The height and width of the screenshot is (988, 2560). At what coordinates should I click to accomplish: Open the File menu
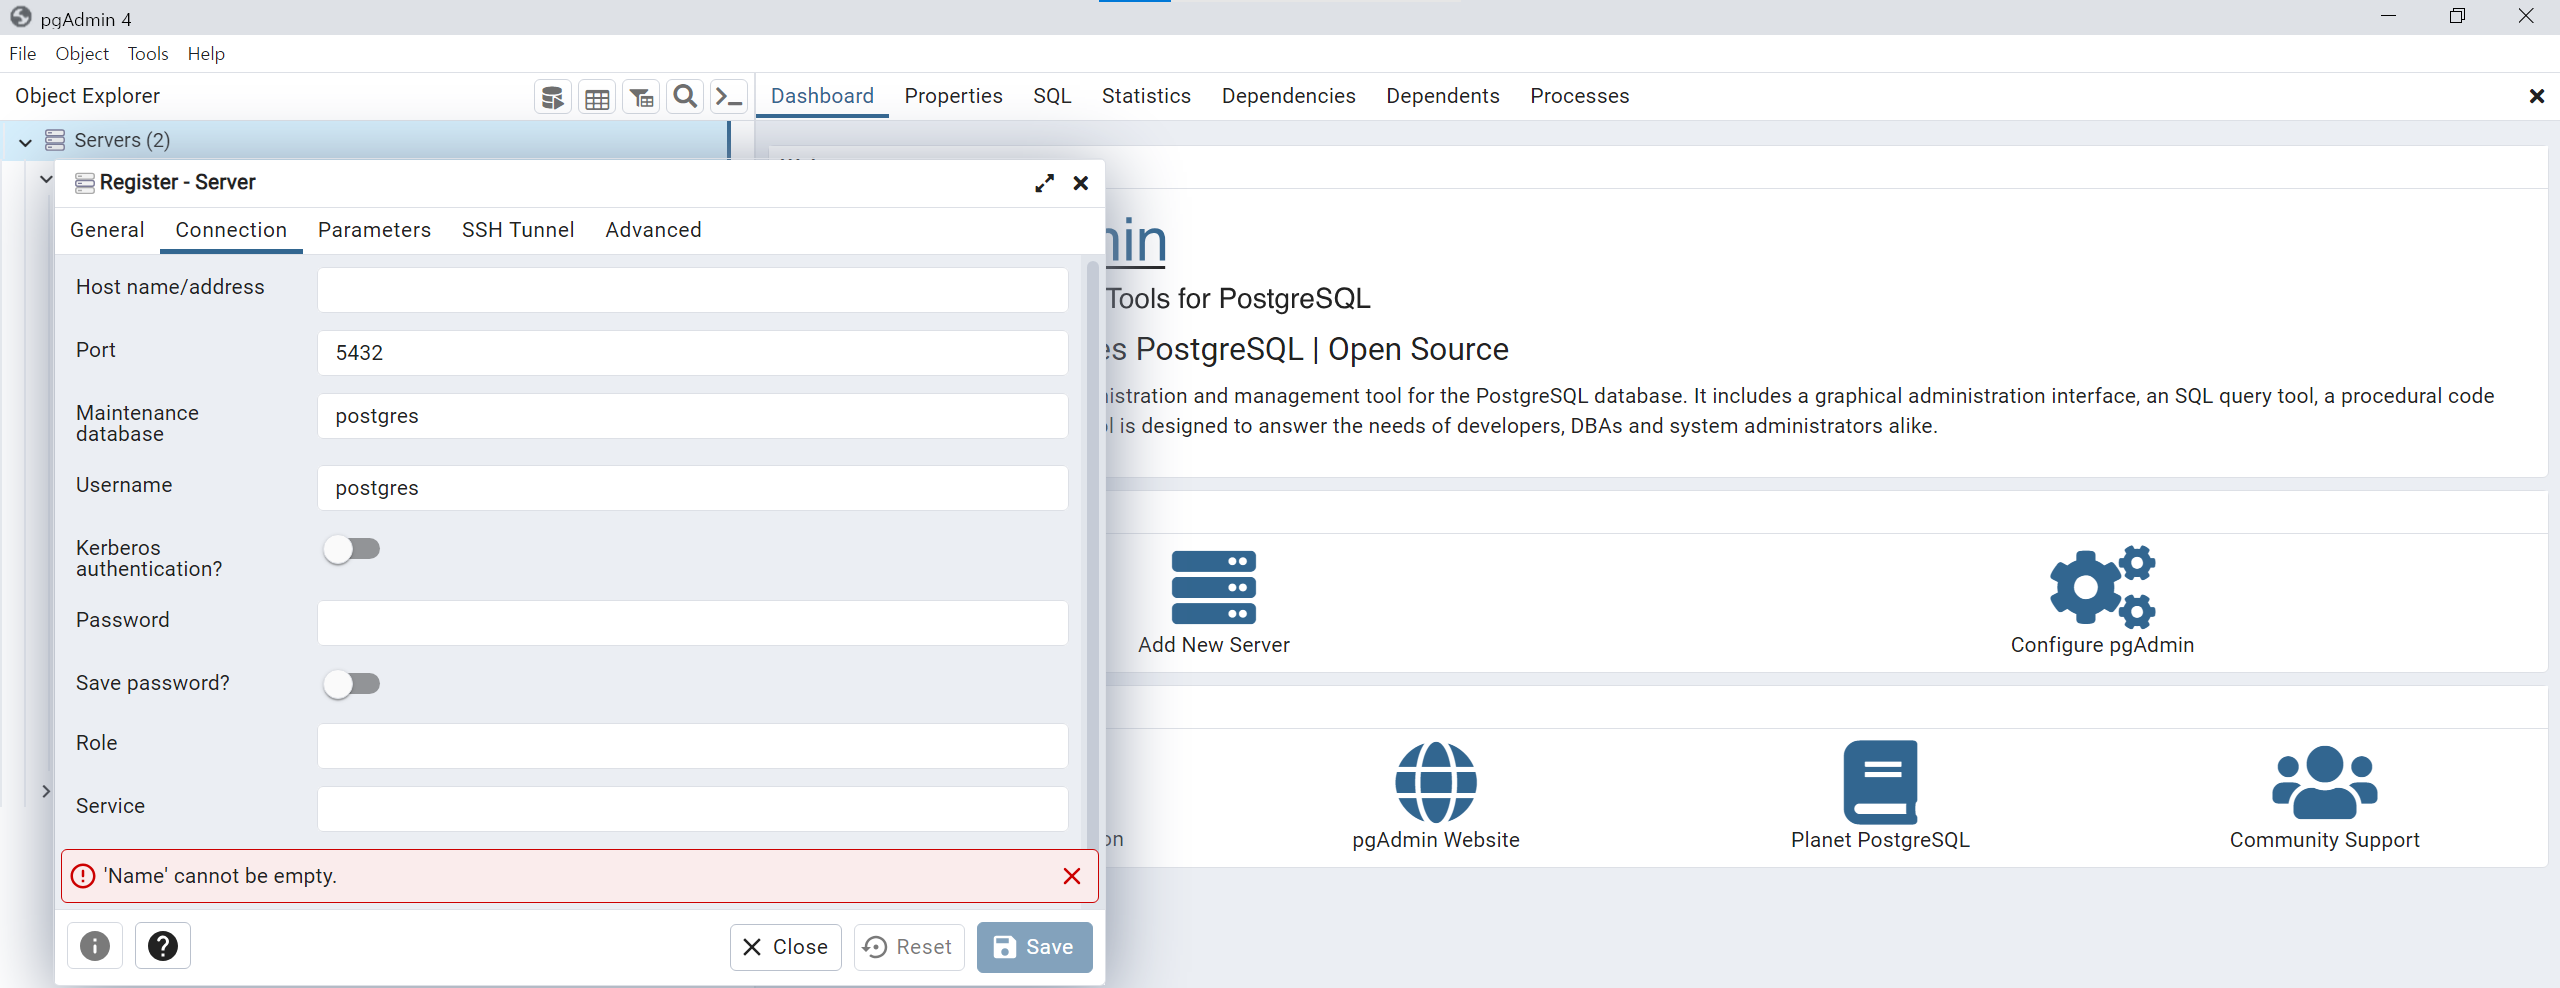tap(22, 54)
